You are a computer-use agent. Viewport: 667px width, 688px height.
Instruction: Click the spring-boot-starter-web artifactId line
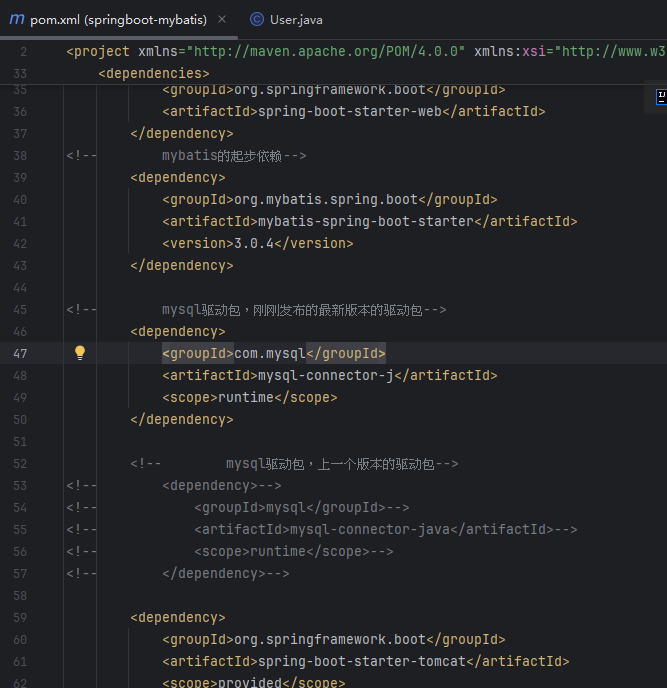point(354,111)
